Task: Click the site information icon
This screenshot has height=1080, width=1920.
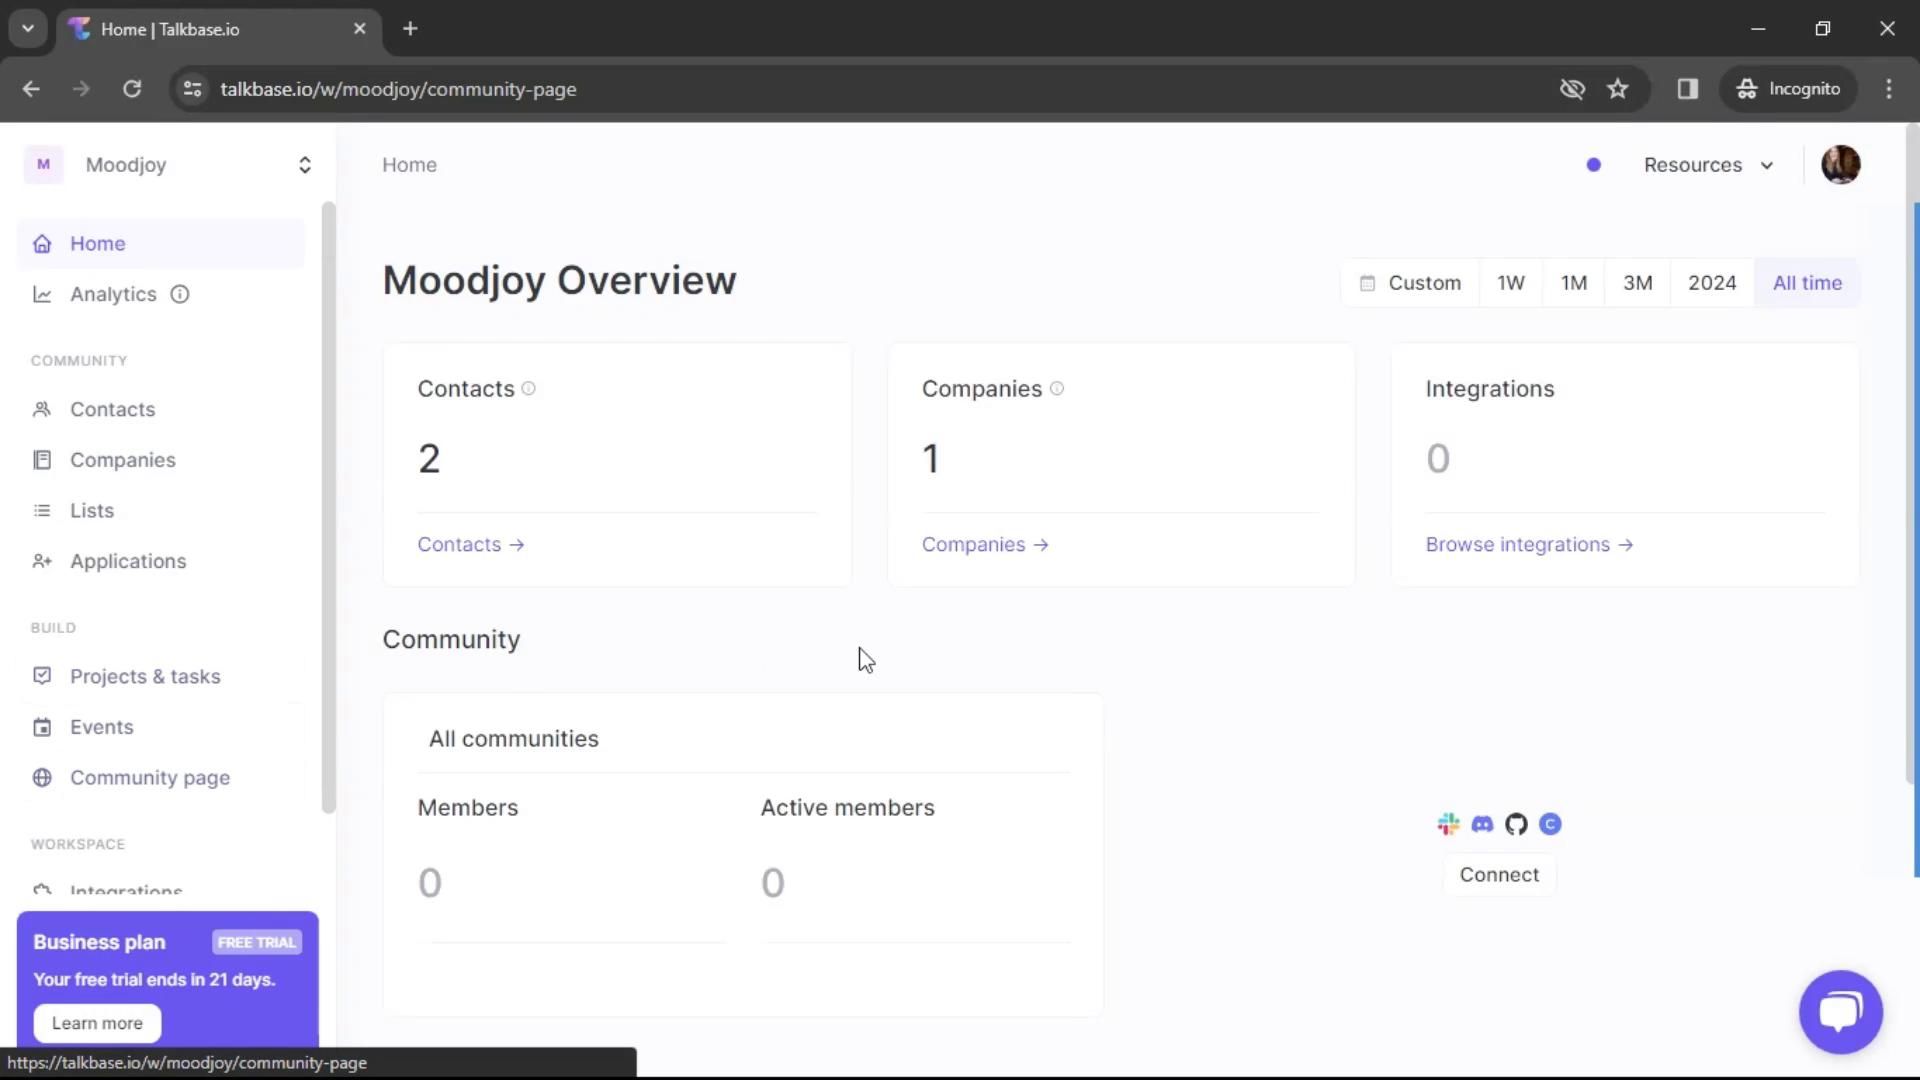Action: 192,89
